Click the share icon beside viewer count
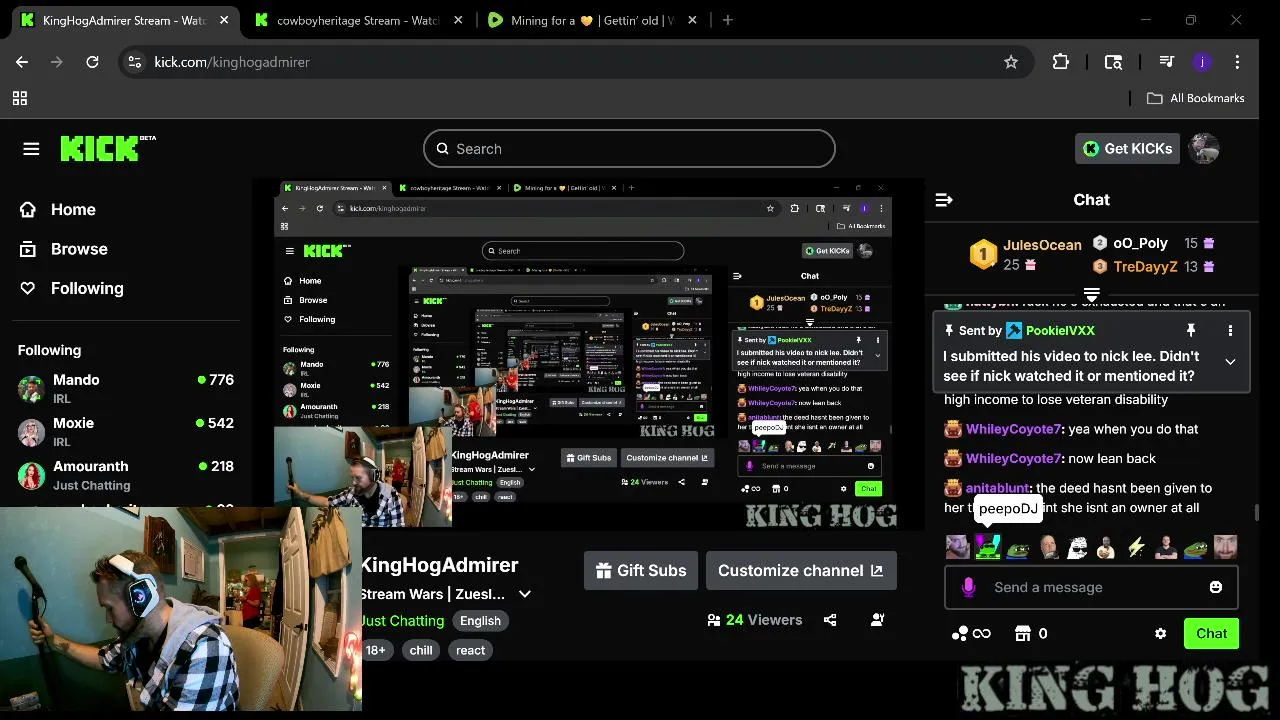Viewport: 1280px width, 720px height. tap(830, 620)
